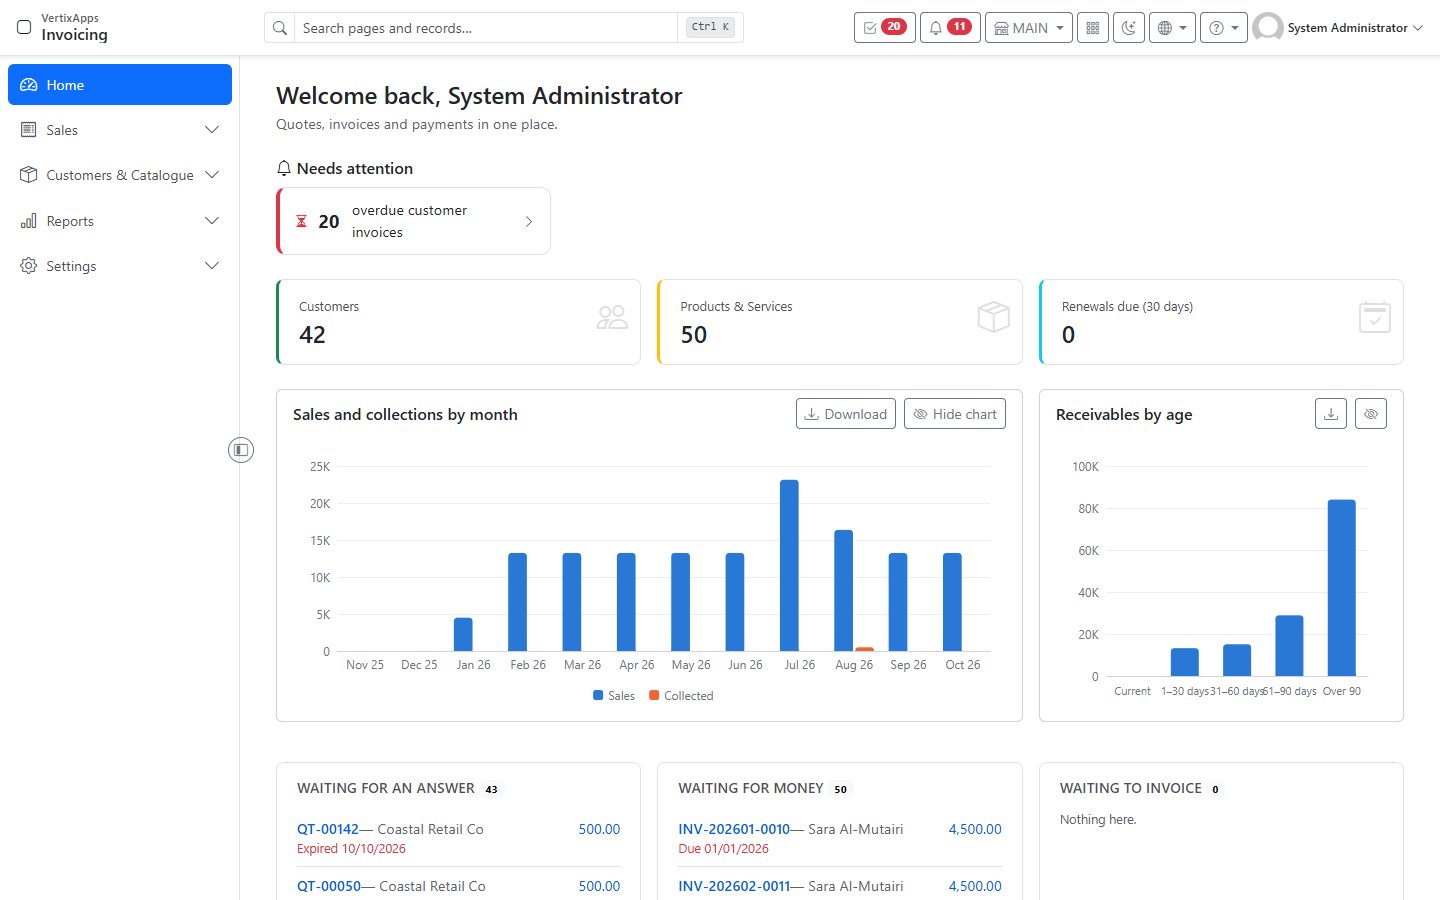1440x900 pixels.
Task: Open the Renewals due (30 days) card
Action: coord(1221,322)
